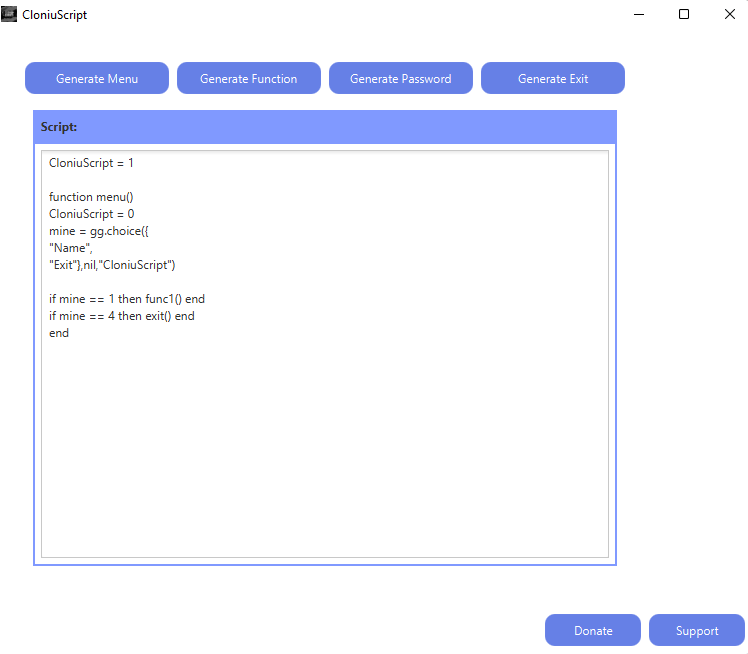Click the Generate Exit button
The image size is (748, 654).
click(553, 78)
